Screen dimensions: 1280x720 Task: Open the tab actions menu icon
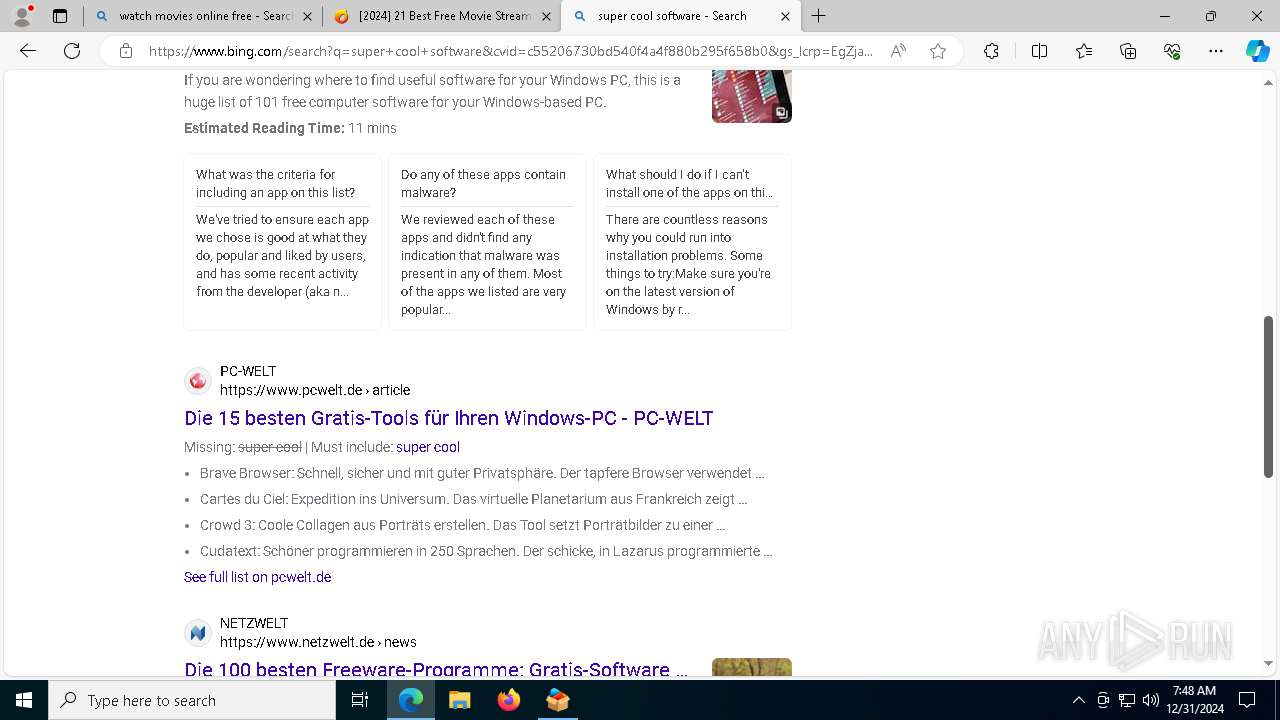[60, 16]
